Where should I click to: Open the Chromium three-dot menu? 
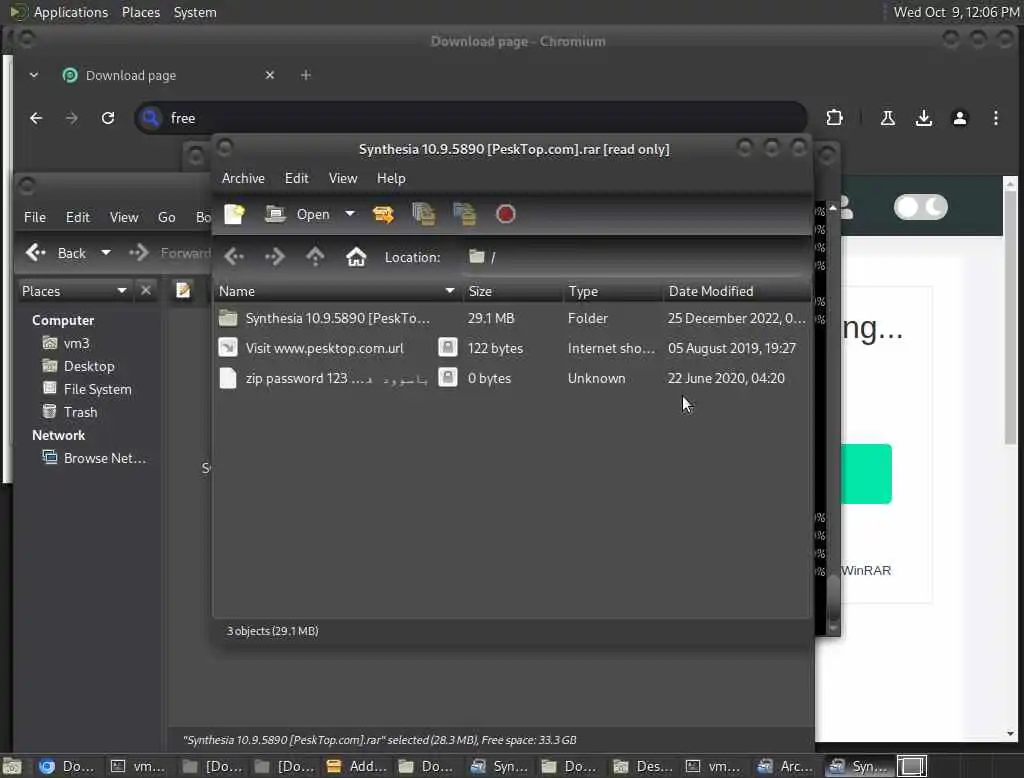(x=995, y=118)
